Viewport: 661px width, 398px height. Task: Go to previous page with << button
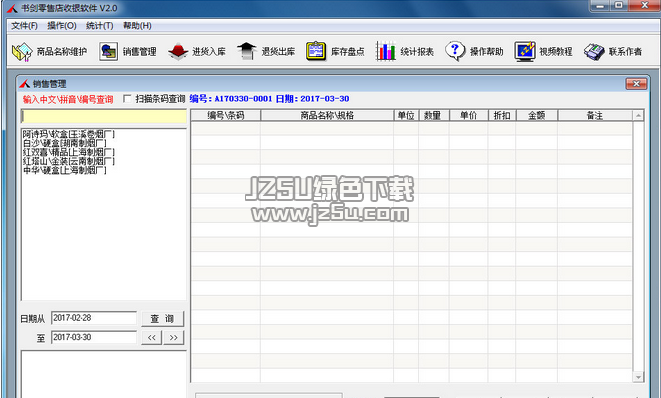point(152,337)
